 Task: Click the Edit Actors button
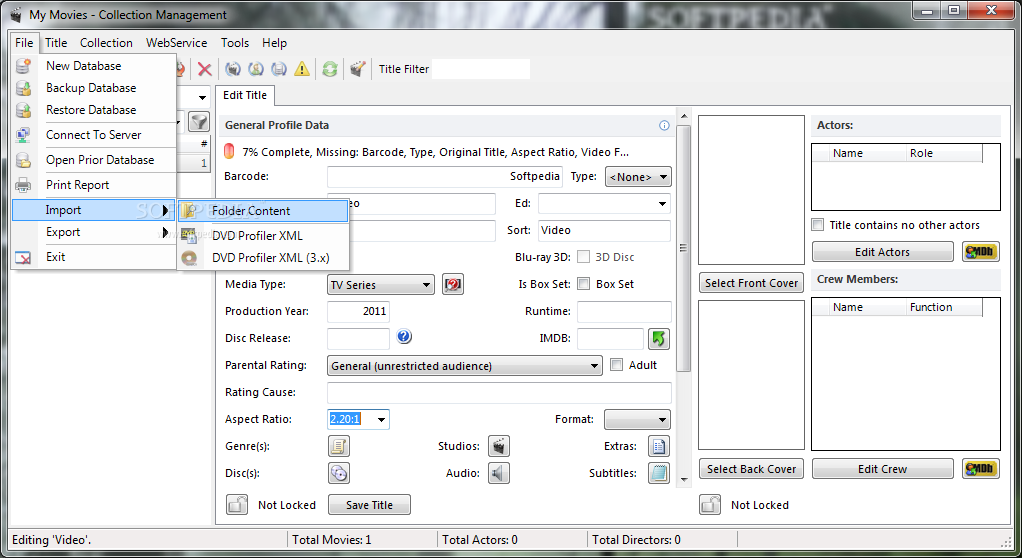[883, 252]
